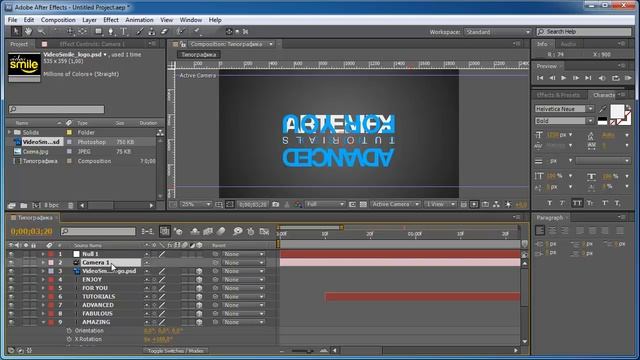Open the Layer menu
The width and height of the screenshot is (640, 360).
[89, 20]
